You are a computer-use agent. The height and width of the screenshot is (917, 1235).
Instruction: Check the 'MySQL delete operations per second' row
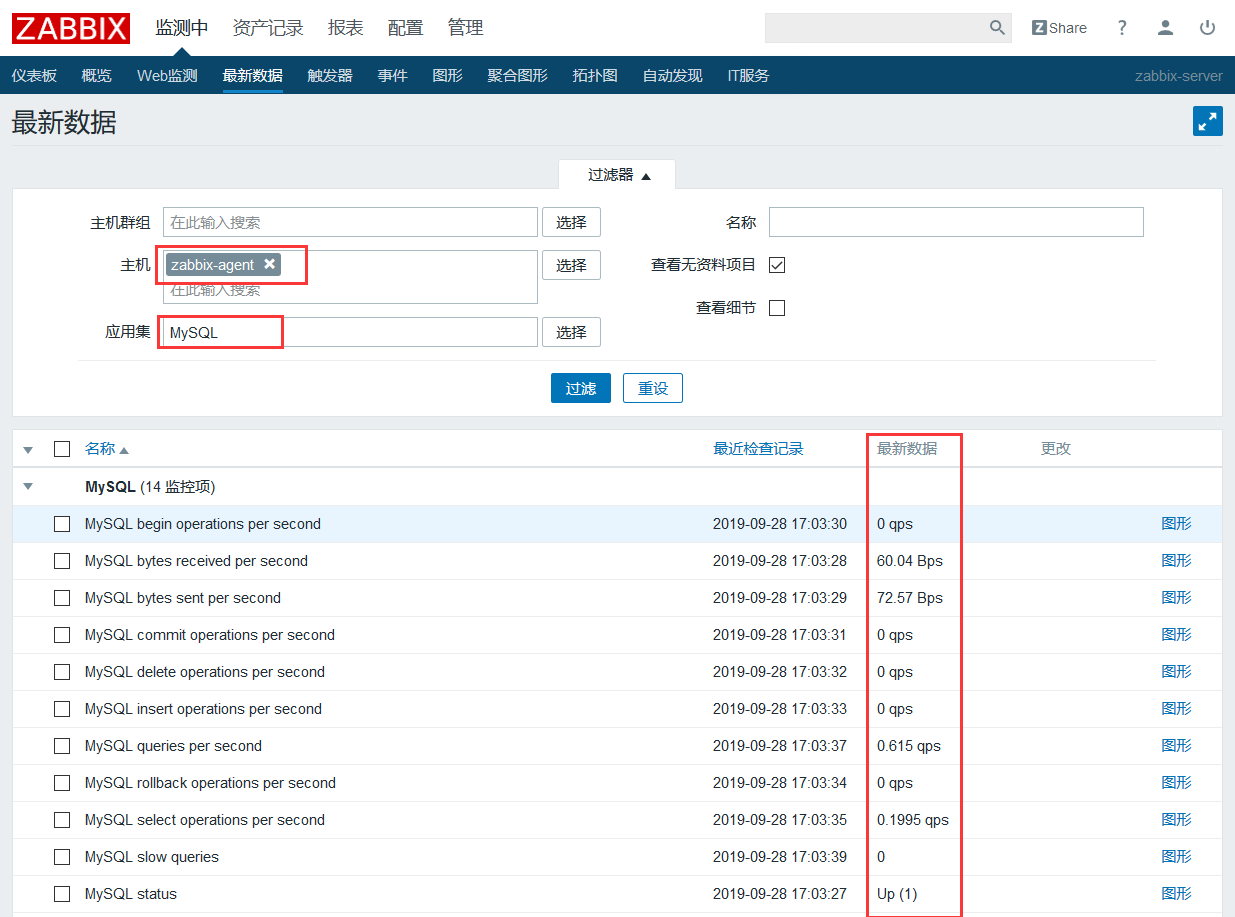62,672
